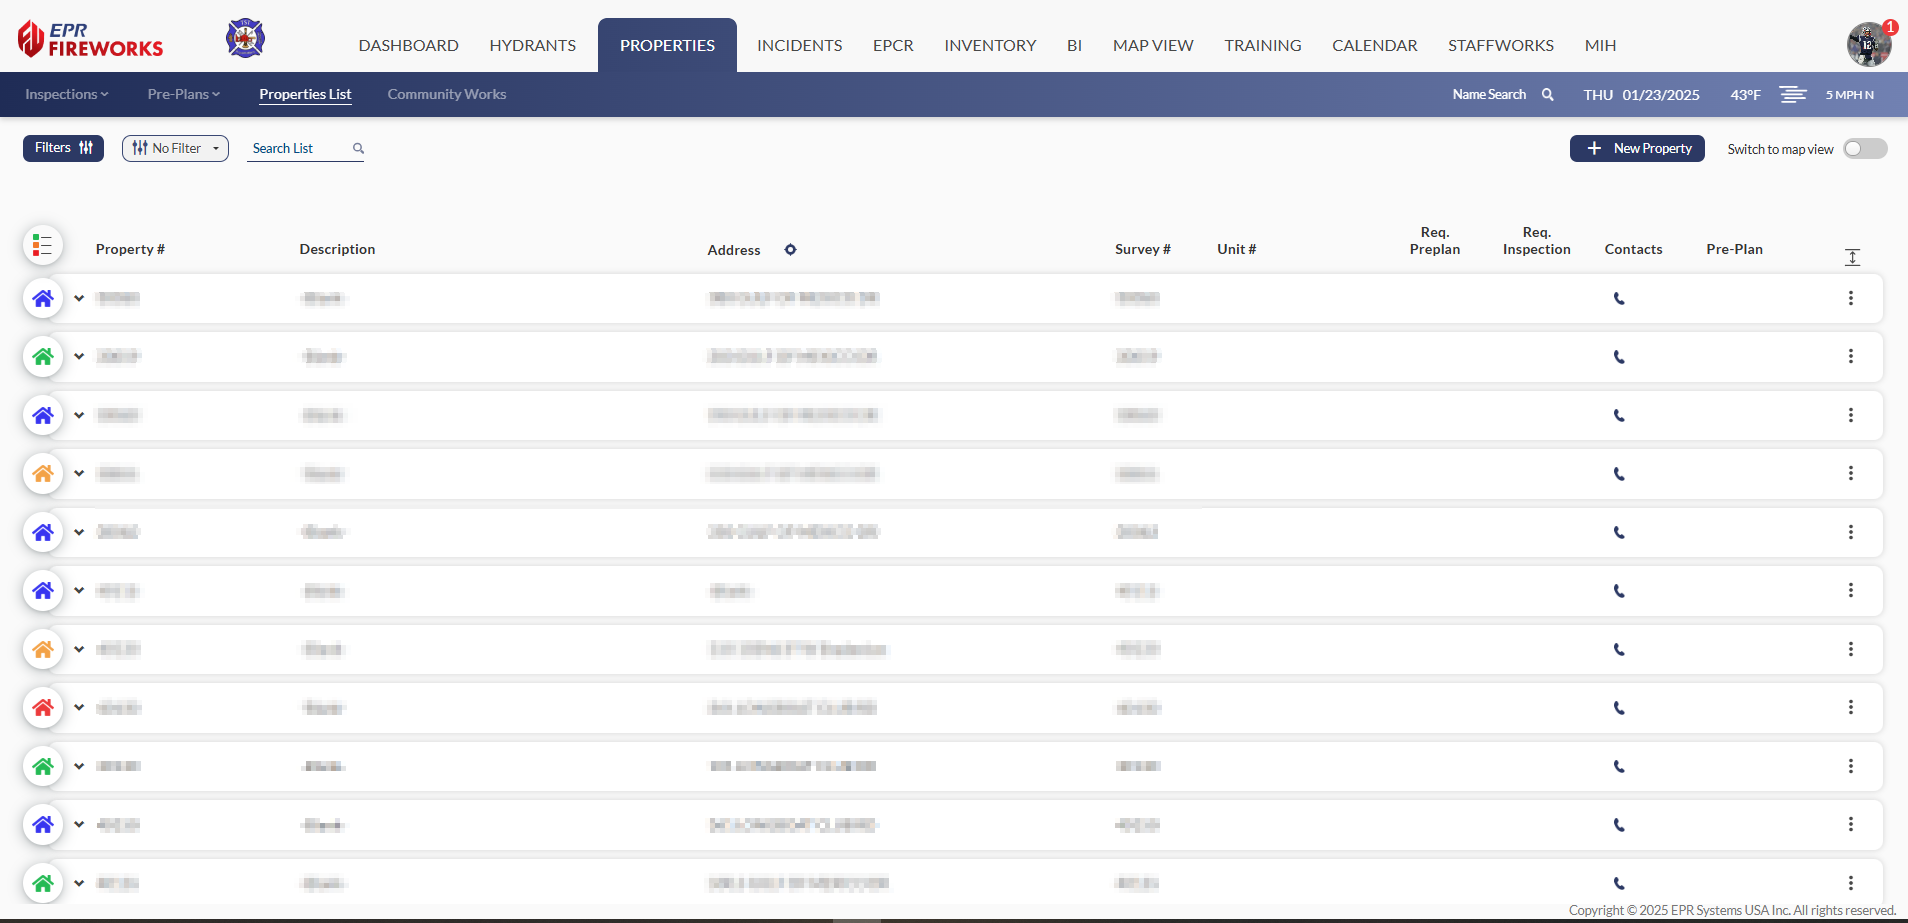Click the expand rows height icon
The width and height of the screenshot is (1908, 923).
click(1852, 258)
